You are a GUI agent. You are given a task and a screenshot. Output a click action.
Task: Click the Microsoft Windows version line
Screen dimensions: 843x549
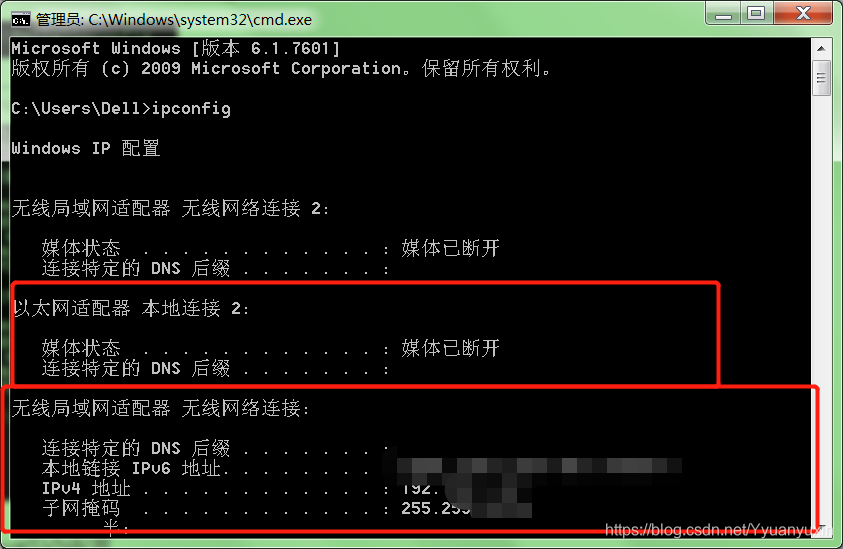point(175,48)
